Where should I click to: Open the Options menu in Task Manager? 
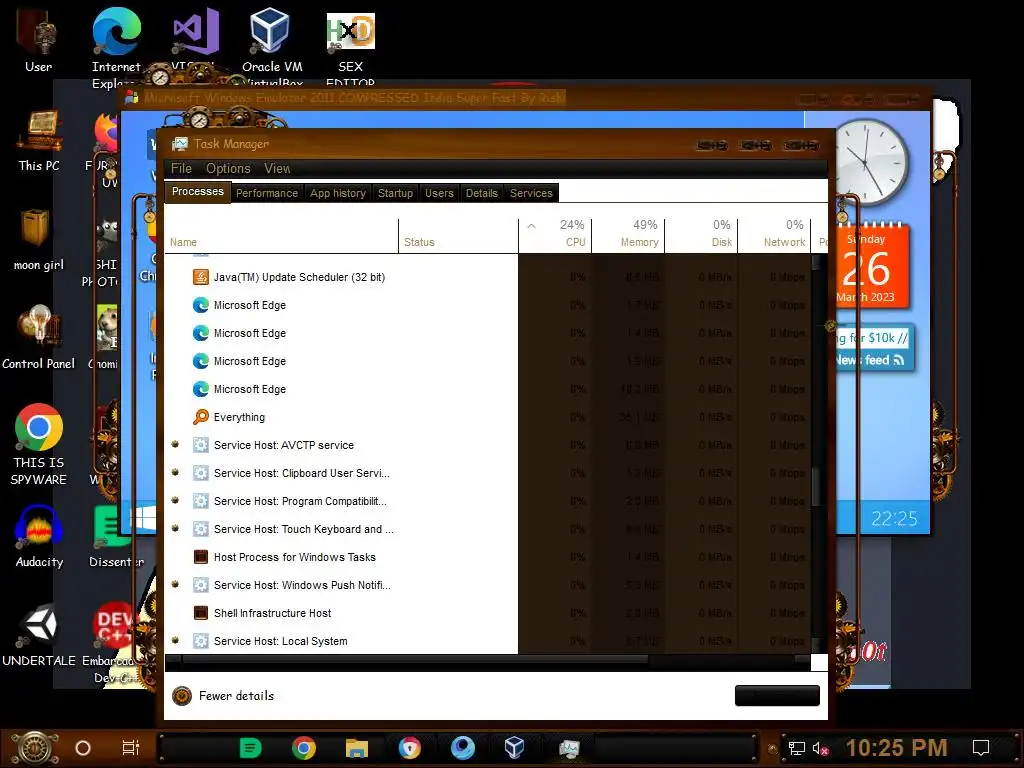(x=228, y=168)
